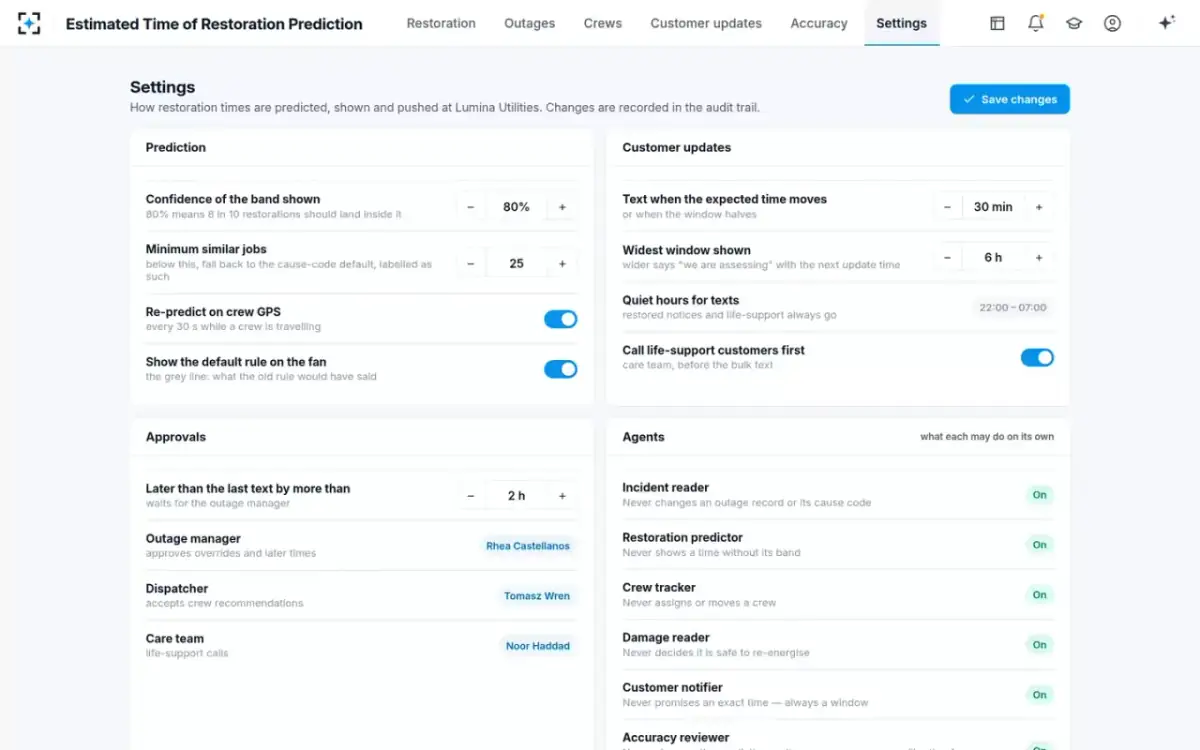1200x750 pixels.
Task: Toggle Re-predict on crew GPS
Action: (x=561, y=319)
